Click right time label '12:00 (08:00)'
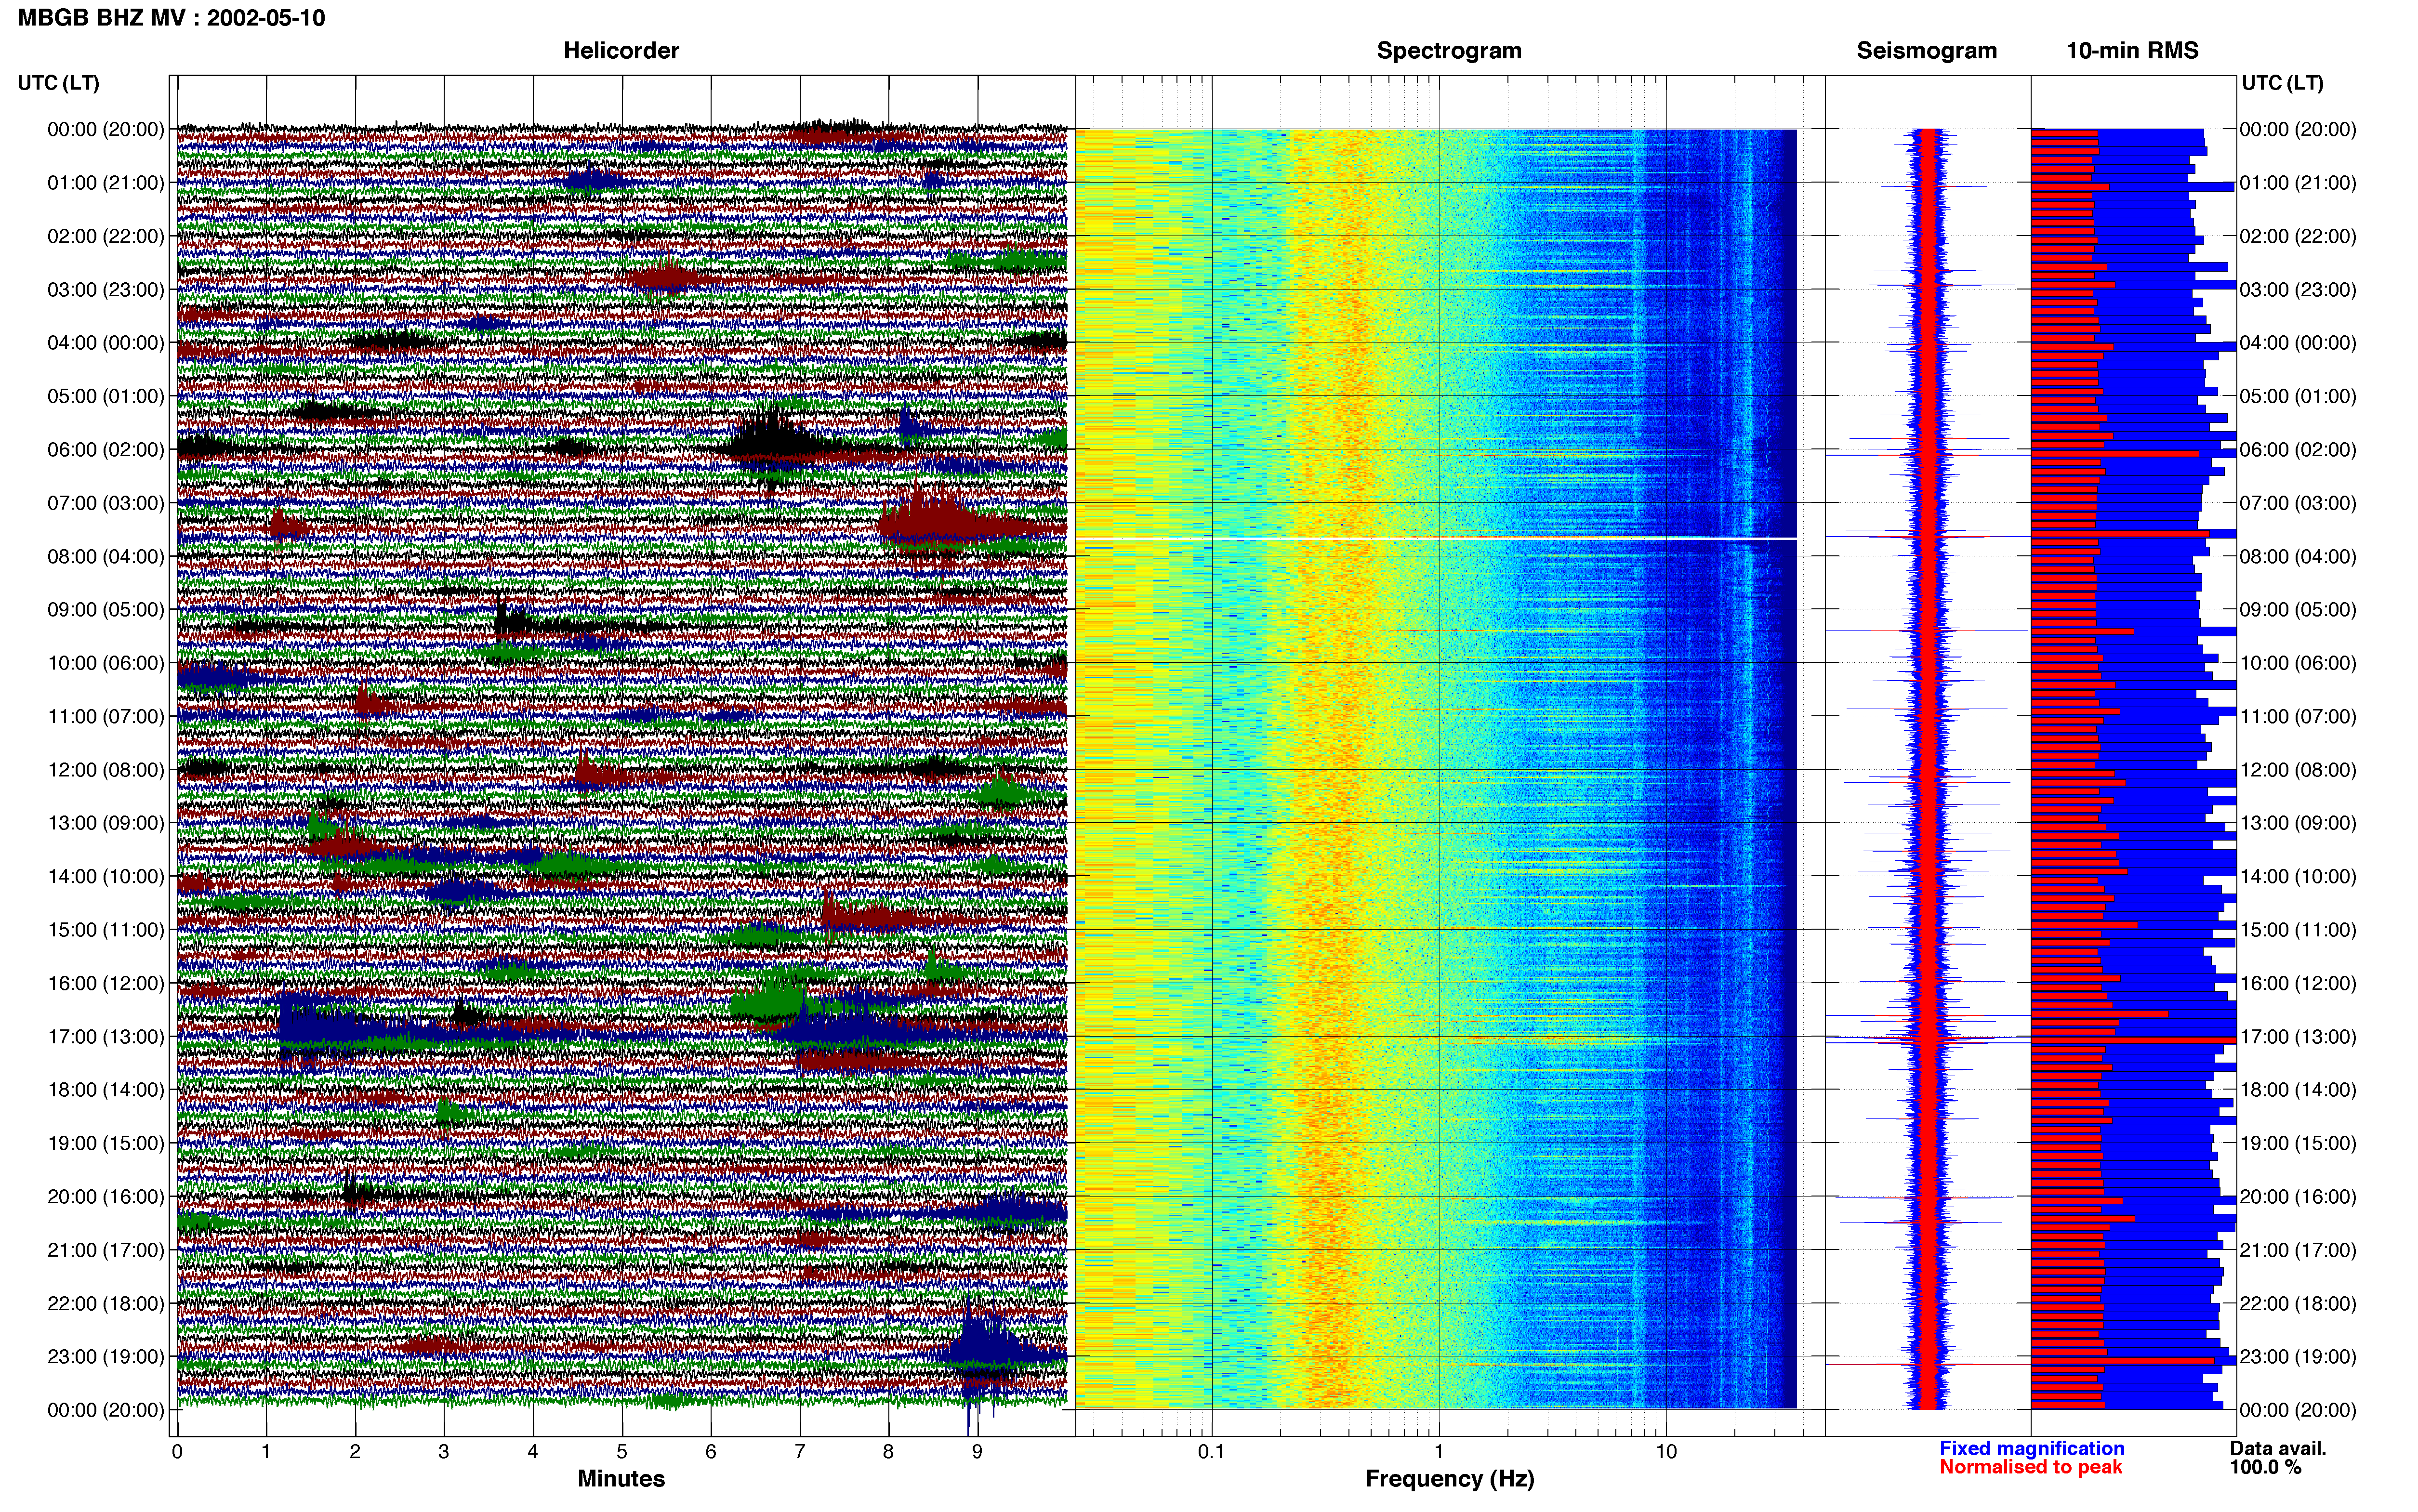 [2298, 770]
